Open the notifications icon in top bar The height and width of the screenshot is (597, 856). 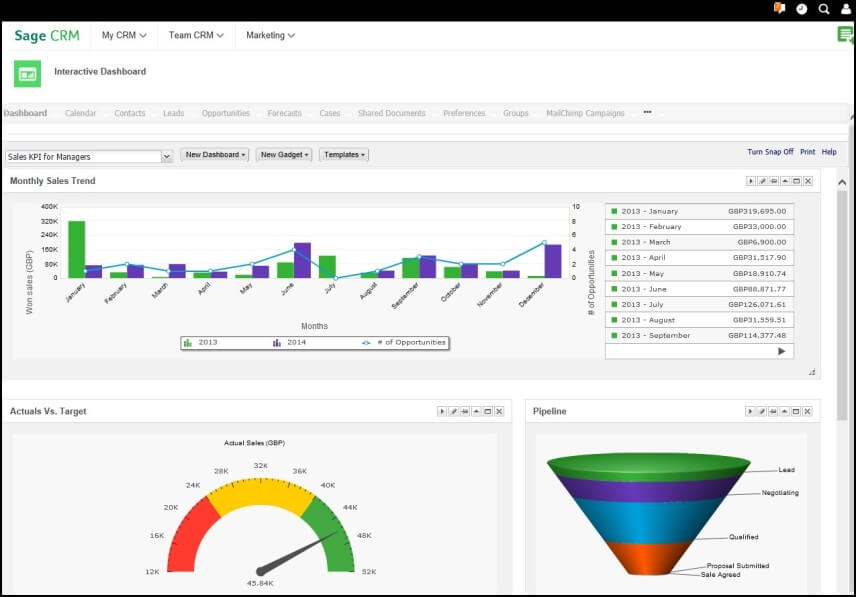780,8
